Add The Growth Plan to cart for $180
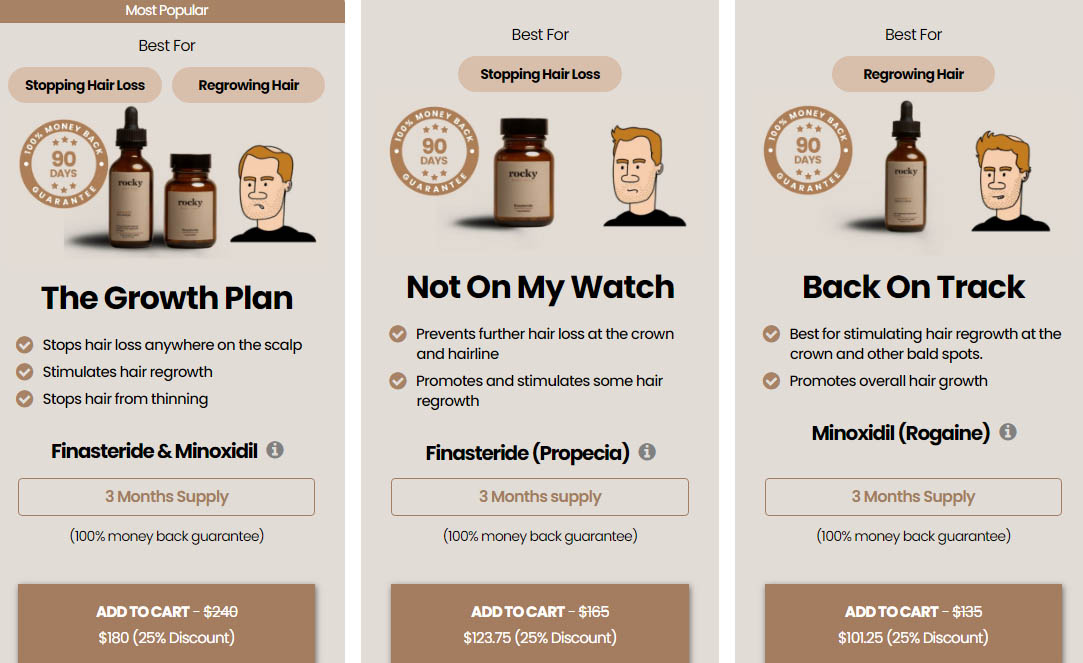1083x663 pixels. pyautogui.click(x=166, y=624)
